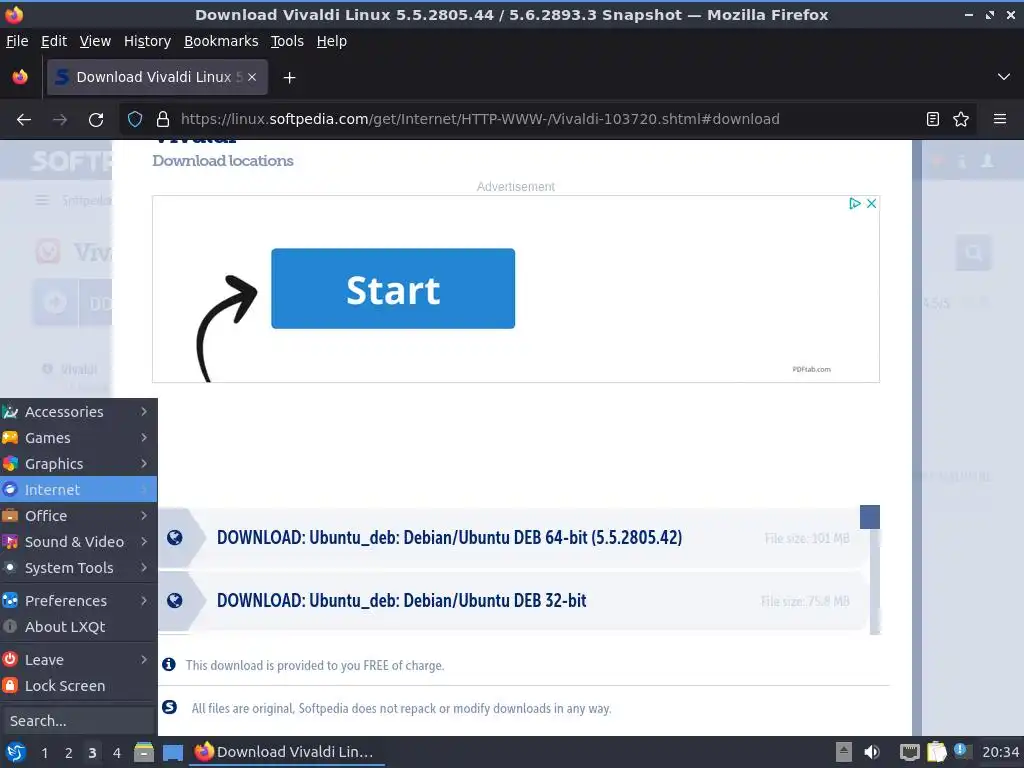Open the clipboard manager tray icon
This screenshot has height=768, width=1024.
pos(936,752)
